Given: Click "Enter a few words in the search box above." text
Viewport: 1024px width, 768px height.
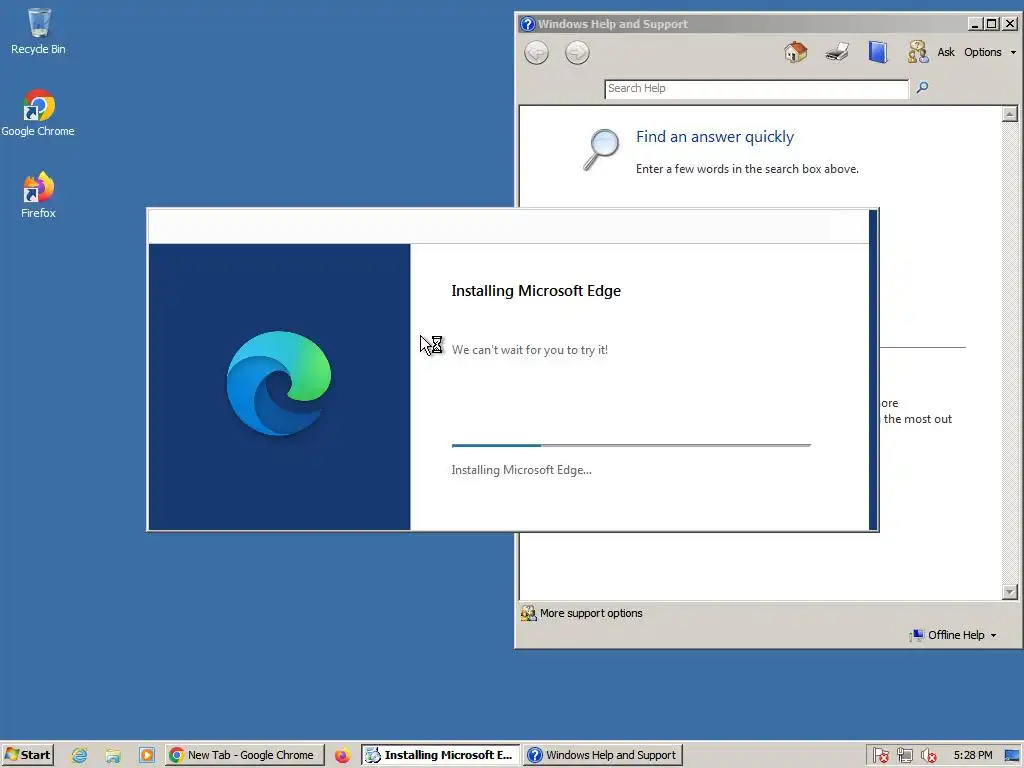Looking at the screenshot, I should click(747, 169).
